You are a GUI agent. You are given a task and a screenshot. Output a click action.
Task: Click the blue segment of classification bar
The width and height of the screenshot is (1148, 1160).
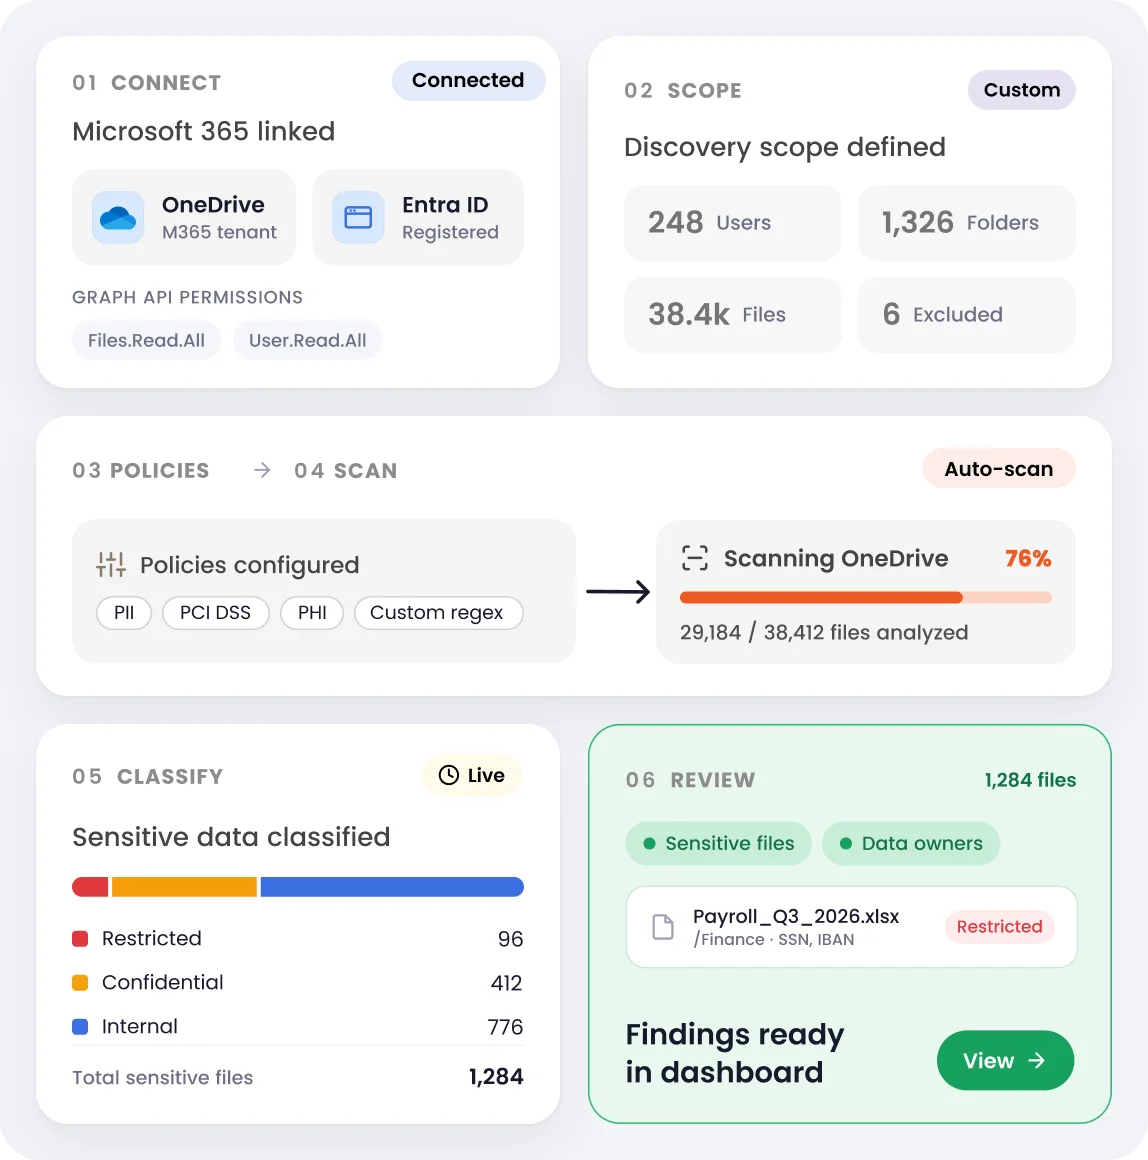(x=392, y=886)
